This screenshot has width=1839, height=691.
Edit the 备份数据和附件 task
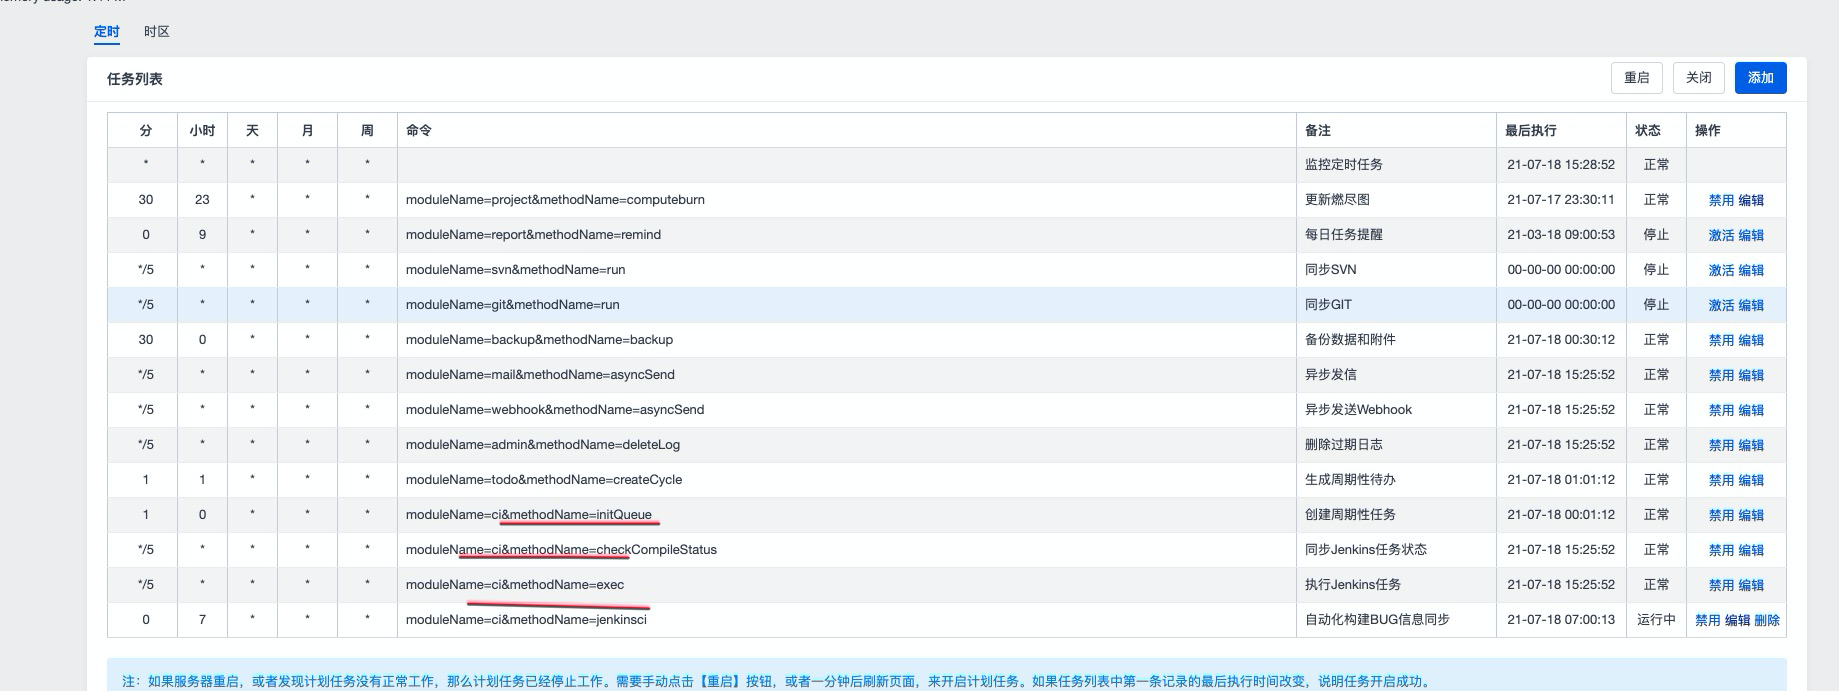click(1751, 340)
